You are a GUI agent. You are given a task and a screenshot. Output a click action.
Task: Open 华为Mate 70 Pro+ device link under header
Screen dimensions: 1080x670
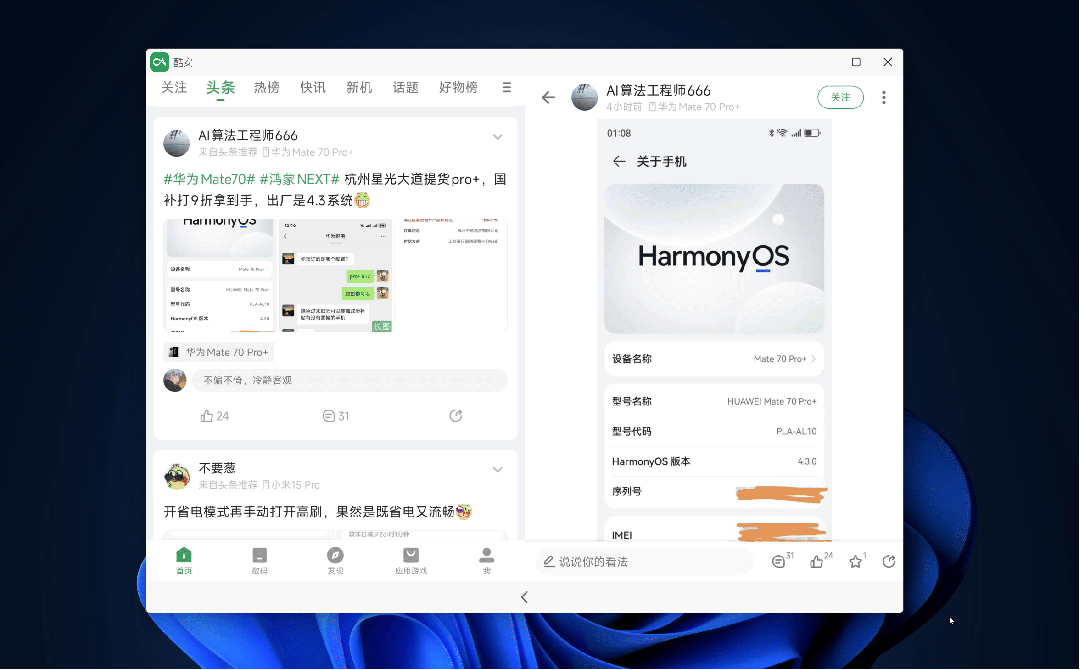pos(694,107)
